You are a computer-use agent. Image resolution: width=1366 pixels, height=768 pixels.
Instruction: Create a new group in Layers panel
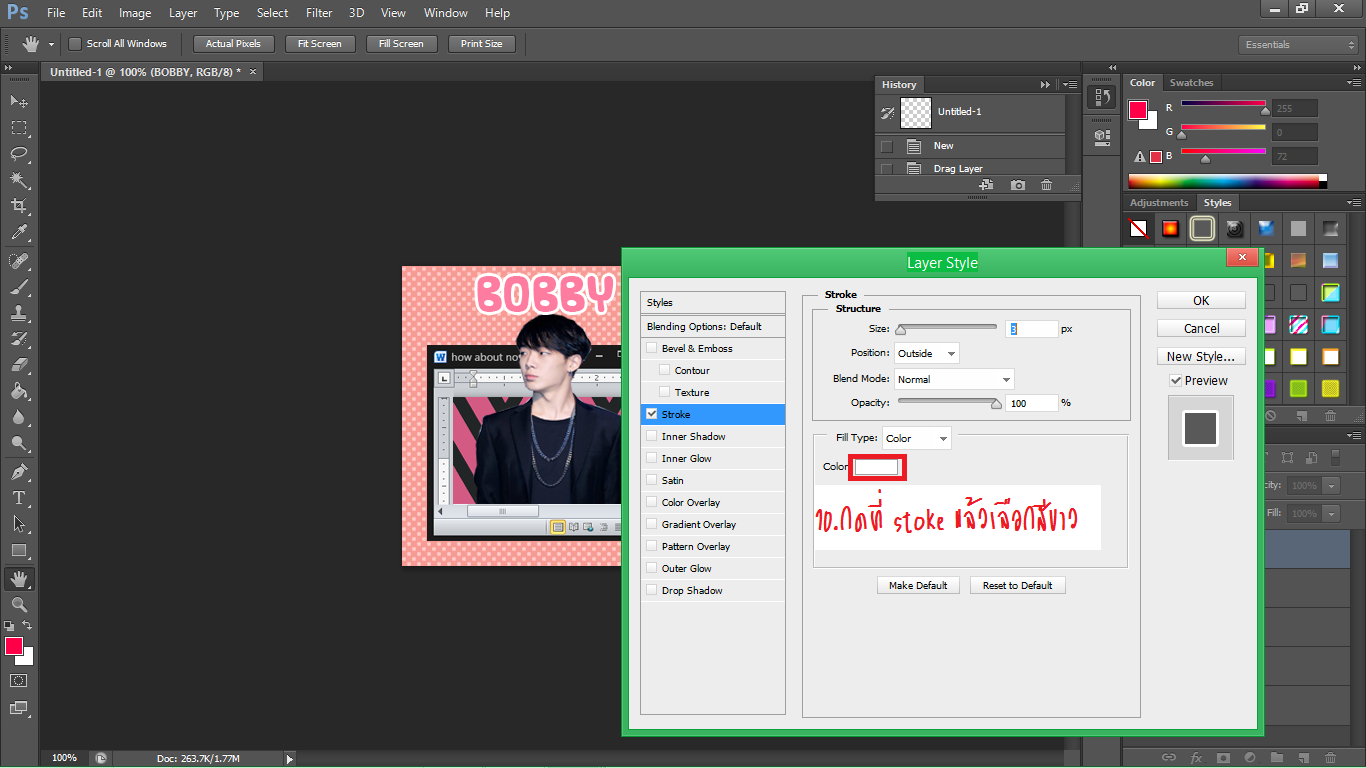click(1277, 757)
